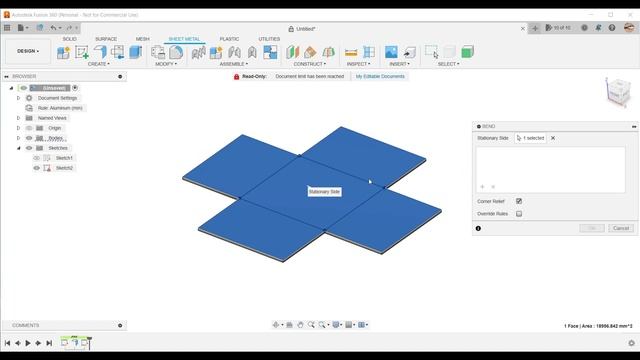Open My Editable Documents link
640x360 pixels.
click(380, 76)
